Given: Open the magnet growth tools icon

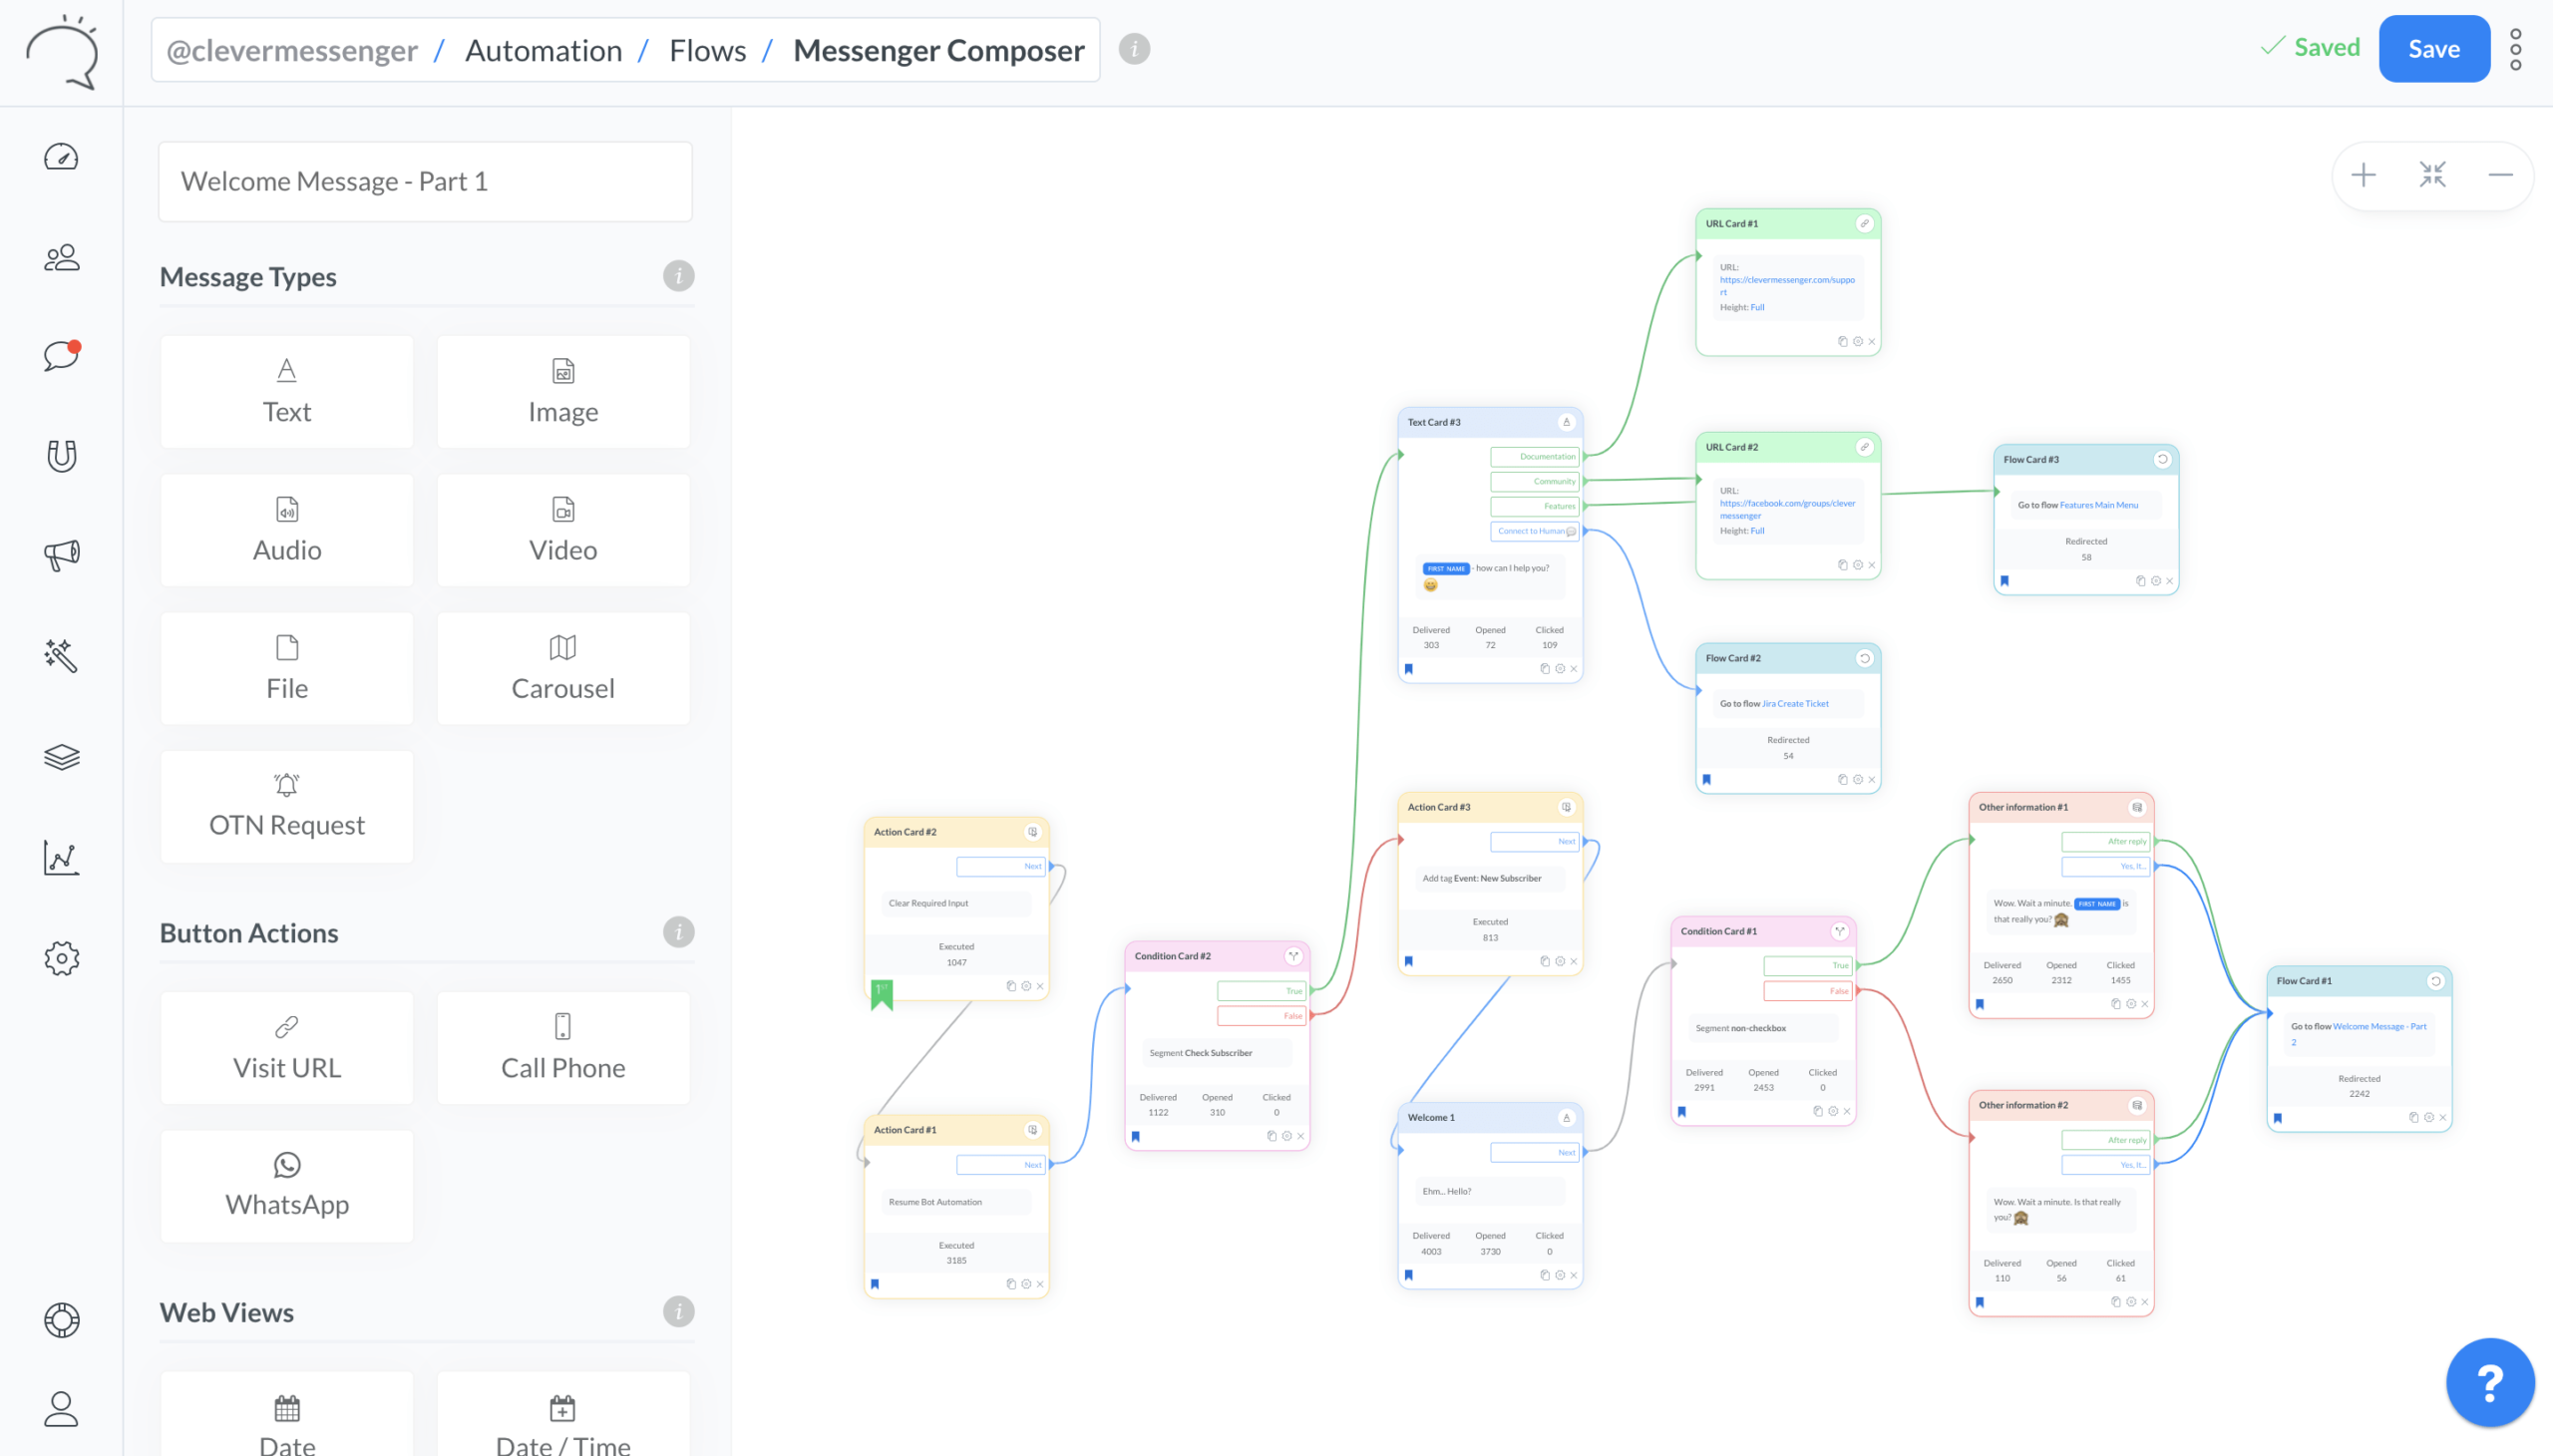Looking at the screenshot, I should coord(61,456).
